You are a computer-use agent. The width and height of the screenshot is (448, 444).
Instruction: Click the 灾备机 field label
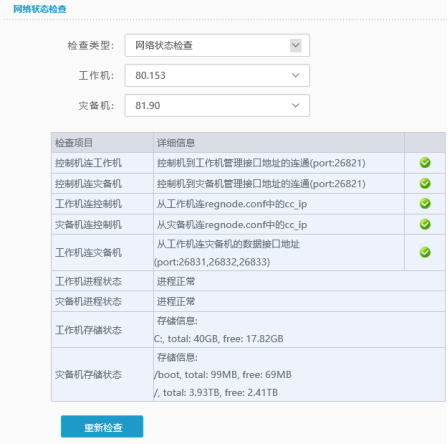point(96,106)
